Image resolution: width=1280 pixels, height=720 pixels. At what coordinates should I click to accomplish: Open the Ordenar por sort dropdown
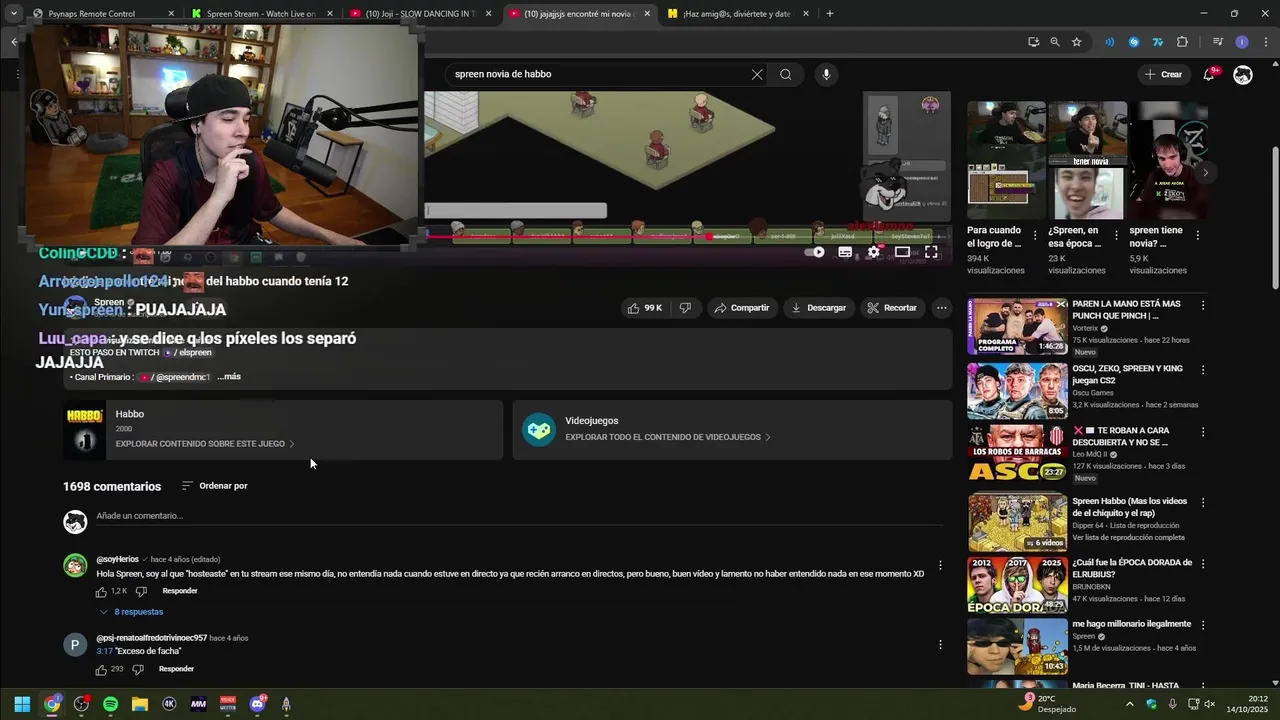tap(214, 486)
